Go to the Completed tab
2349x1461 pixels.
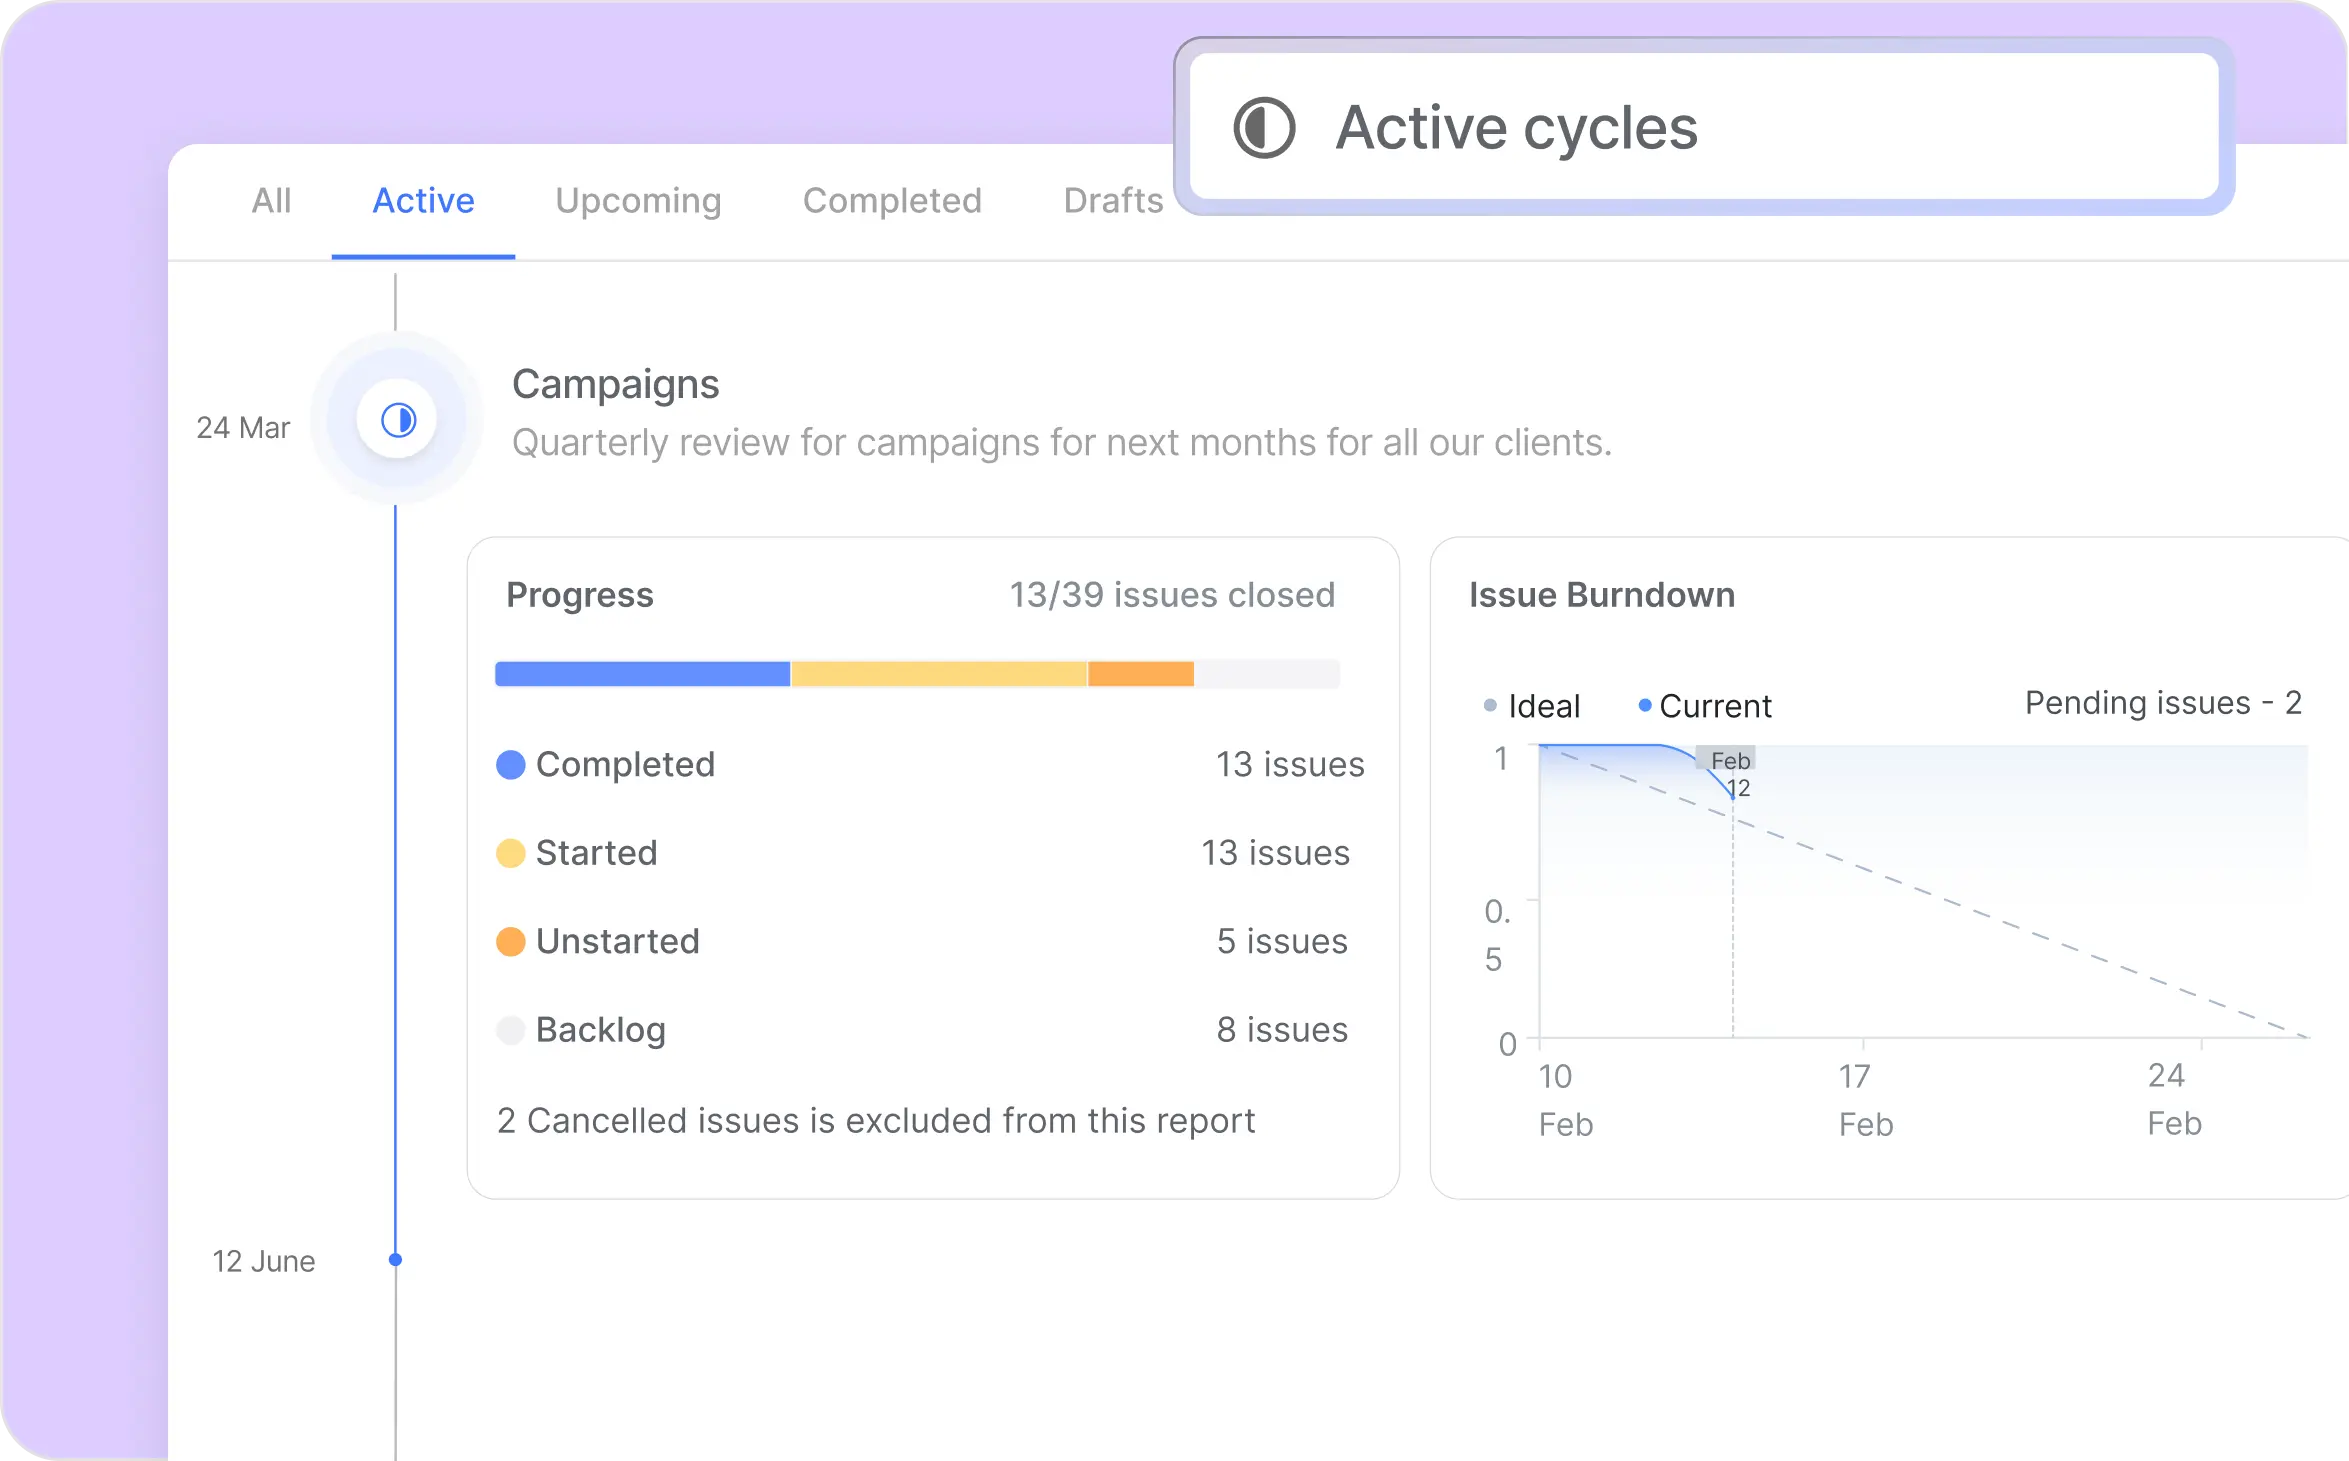pyautogui.click(x=892, y=201)
